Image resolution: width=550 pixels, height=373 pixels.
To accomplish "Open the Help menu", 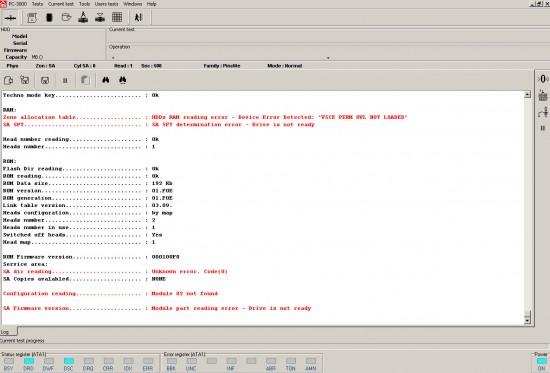I will coord(152,4).
